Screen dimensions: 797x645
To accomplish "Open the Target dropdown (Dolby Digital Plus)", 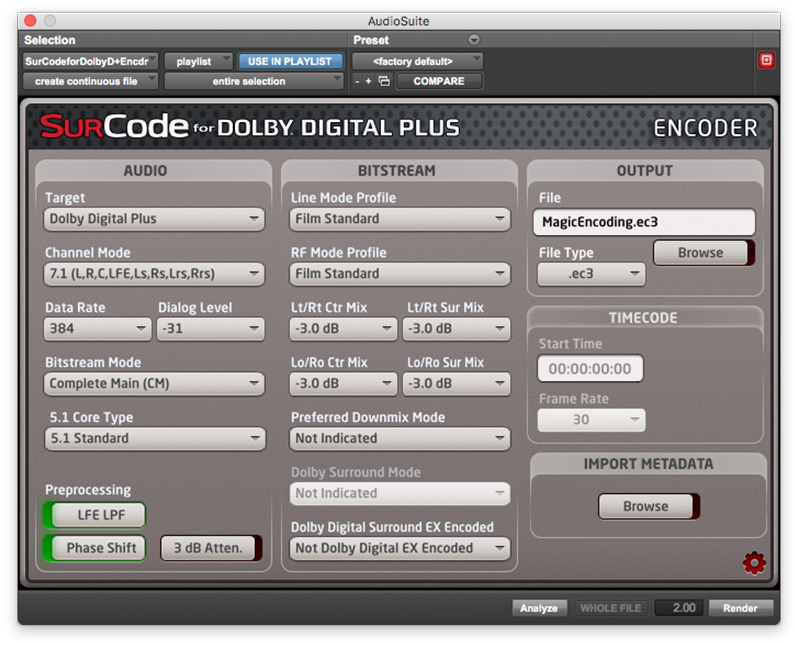I will coord(154,219).
